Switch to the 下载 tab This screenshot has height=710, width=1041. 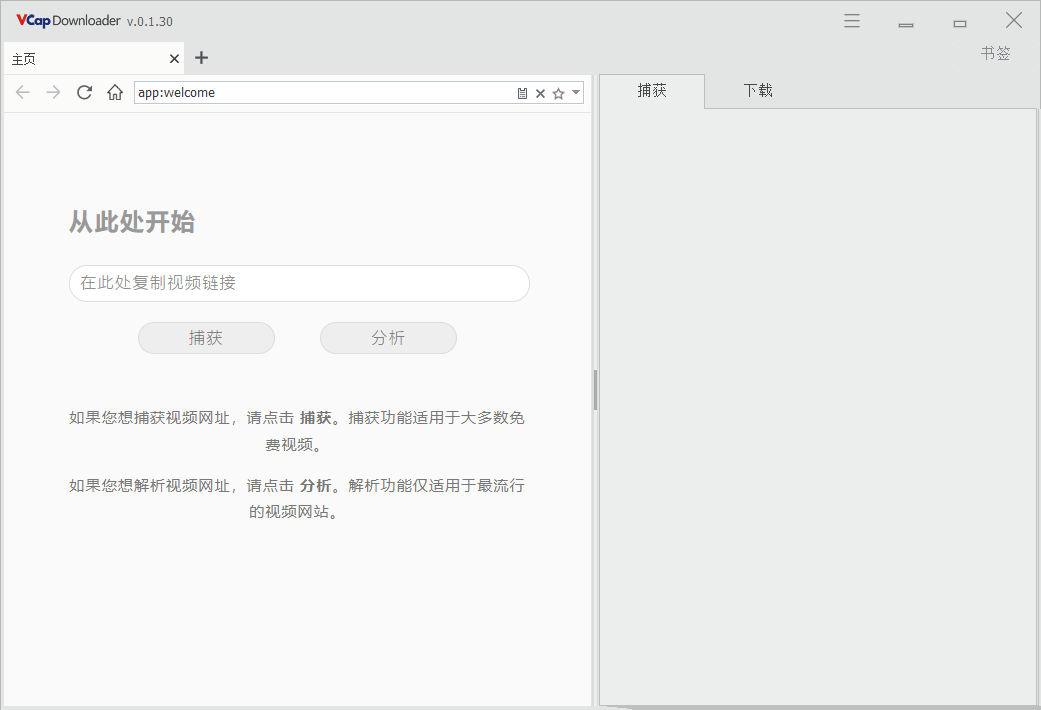point(757,90)
